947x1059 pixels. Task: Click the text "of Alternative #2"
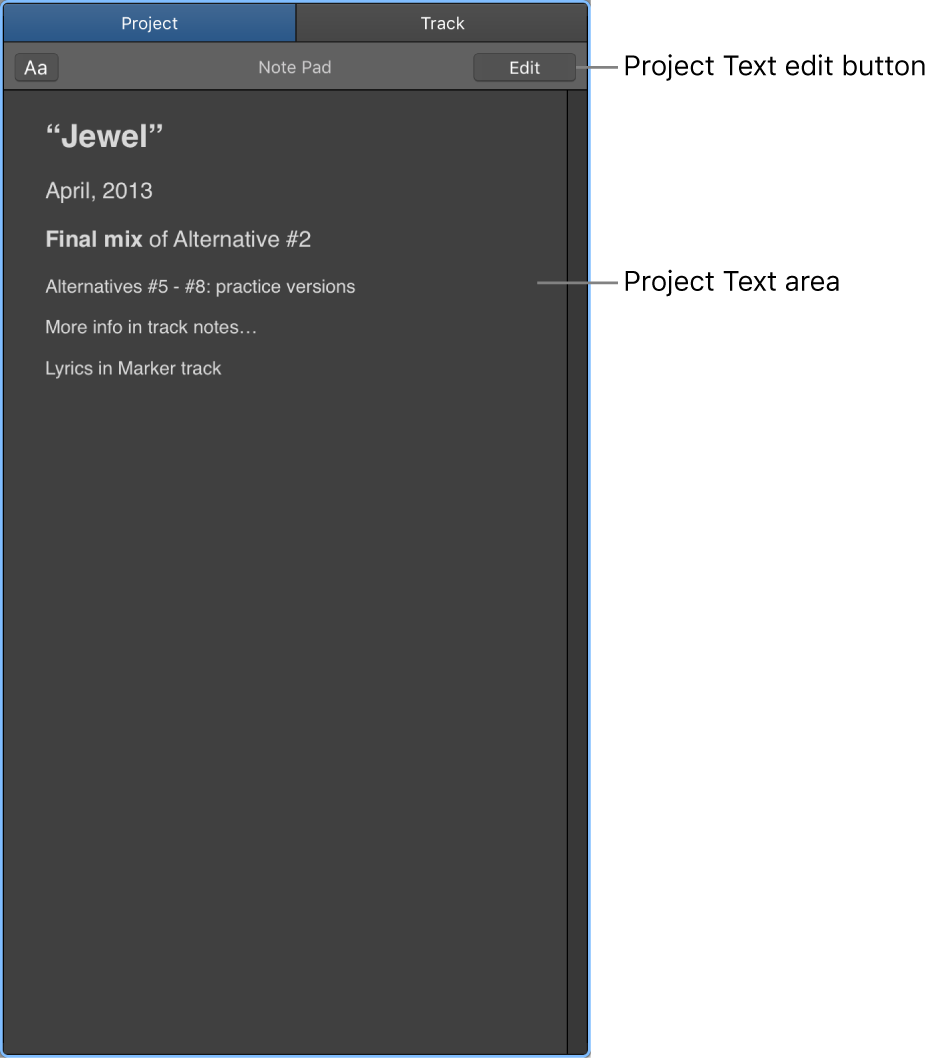click(230, 239)
